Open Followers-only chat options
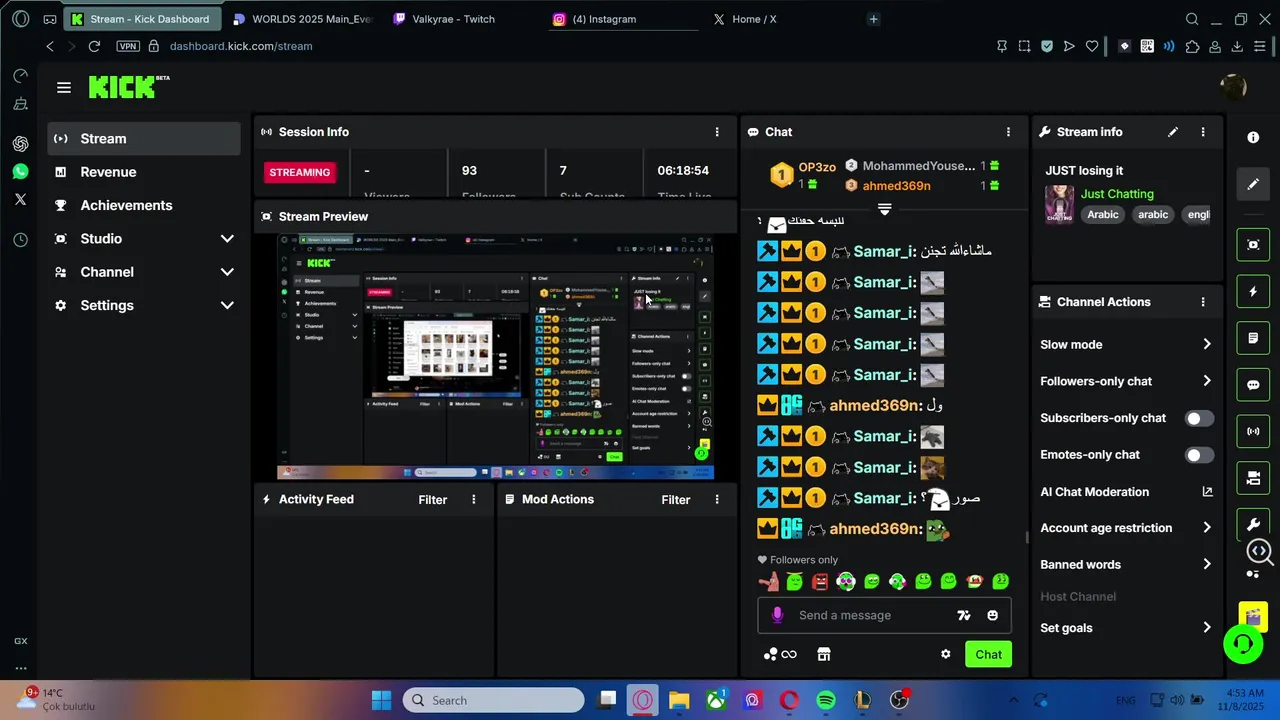This screenshot has width=1280, height=720. coord(1126,381)
